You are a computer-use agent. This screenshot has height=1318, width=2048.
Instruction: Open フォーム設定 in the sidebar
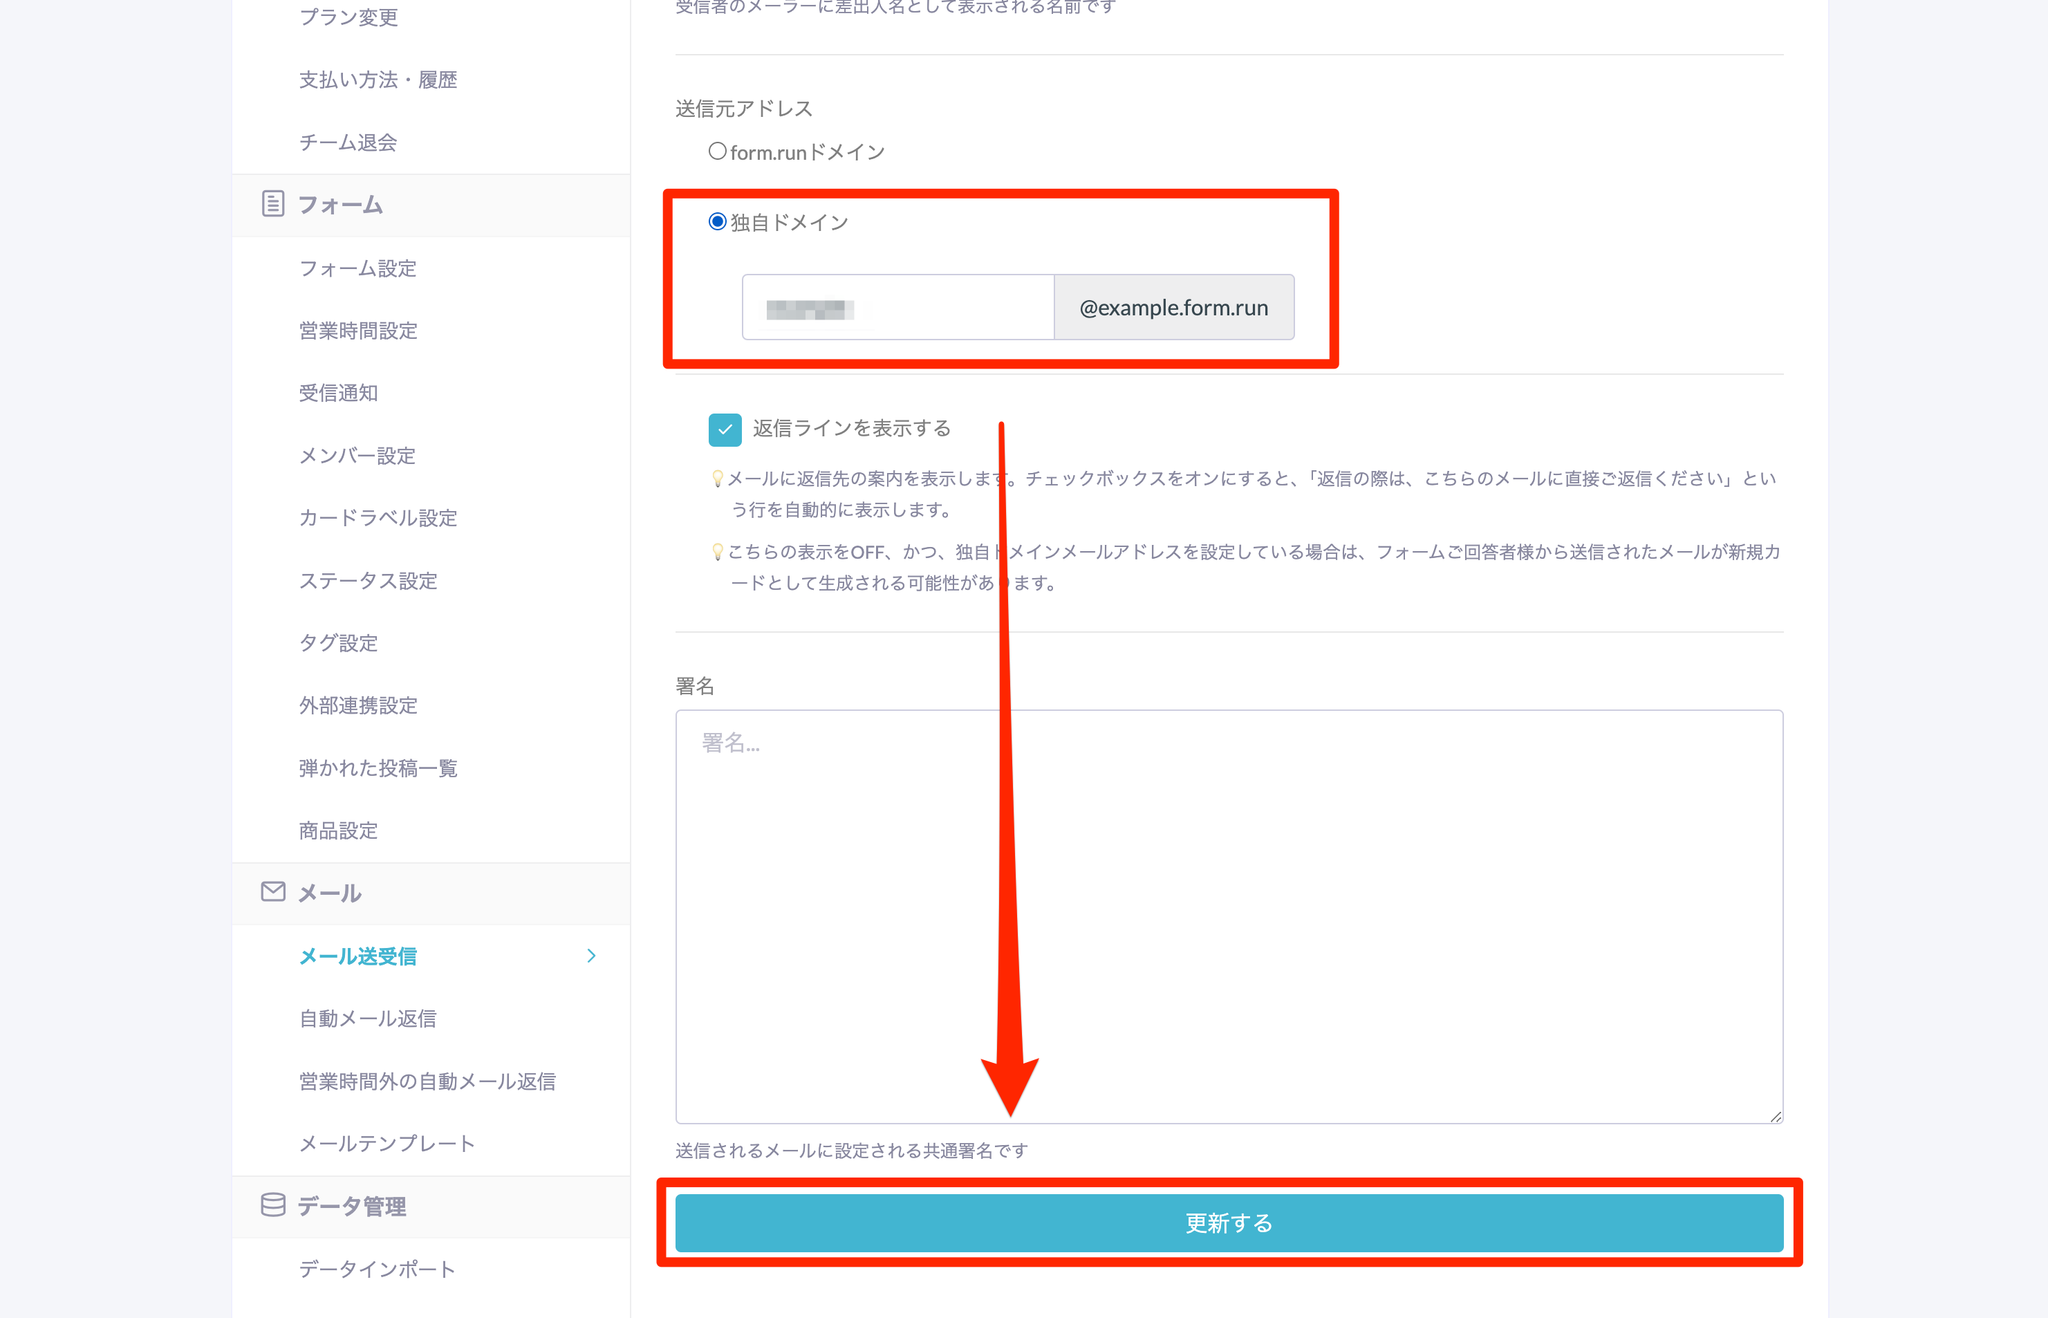click(x=358, y=268)
